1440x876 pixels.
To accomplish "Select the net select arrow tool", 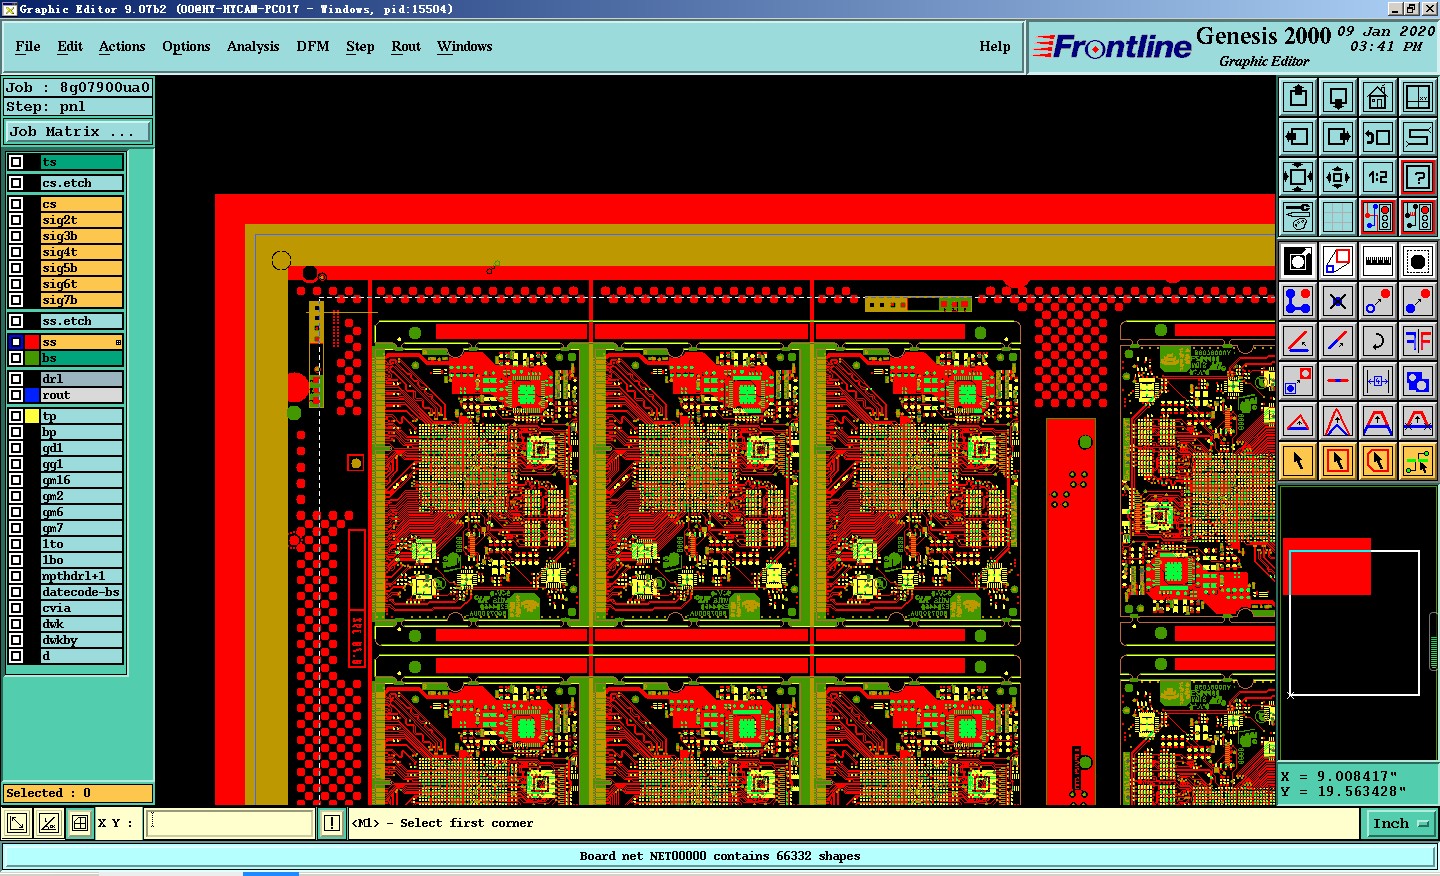I will tap(1418, 461).
